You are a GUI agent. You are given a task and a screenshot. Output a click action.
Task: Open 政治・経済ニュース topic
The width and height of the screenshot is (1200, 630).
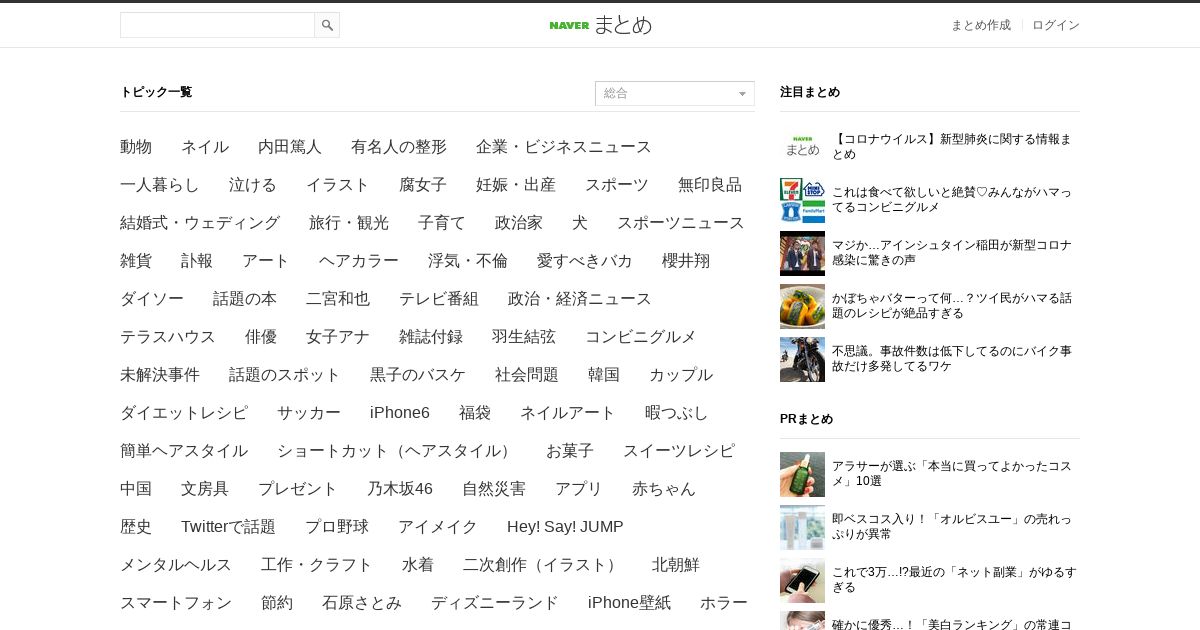point(580,299)
